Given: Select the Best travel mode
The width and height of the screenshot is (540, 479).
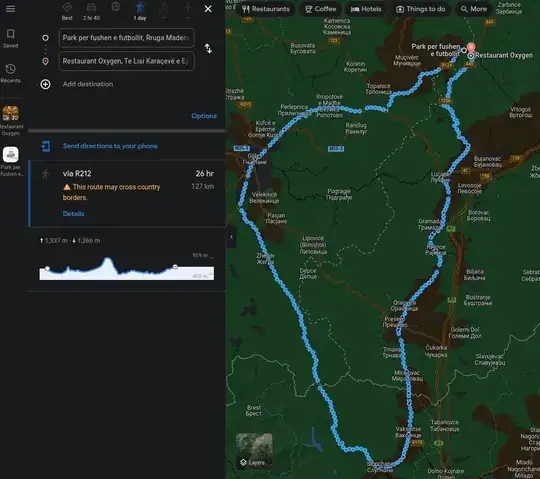Looking at the screenshot, I should pos(67,11).
